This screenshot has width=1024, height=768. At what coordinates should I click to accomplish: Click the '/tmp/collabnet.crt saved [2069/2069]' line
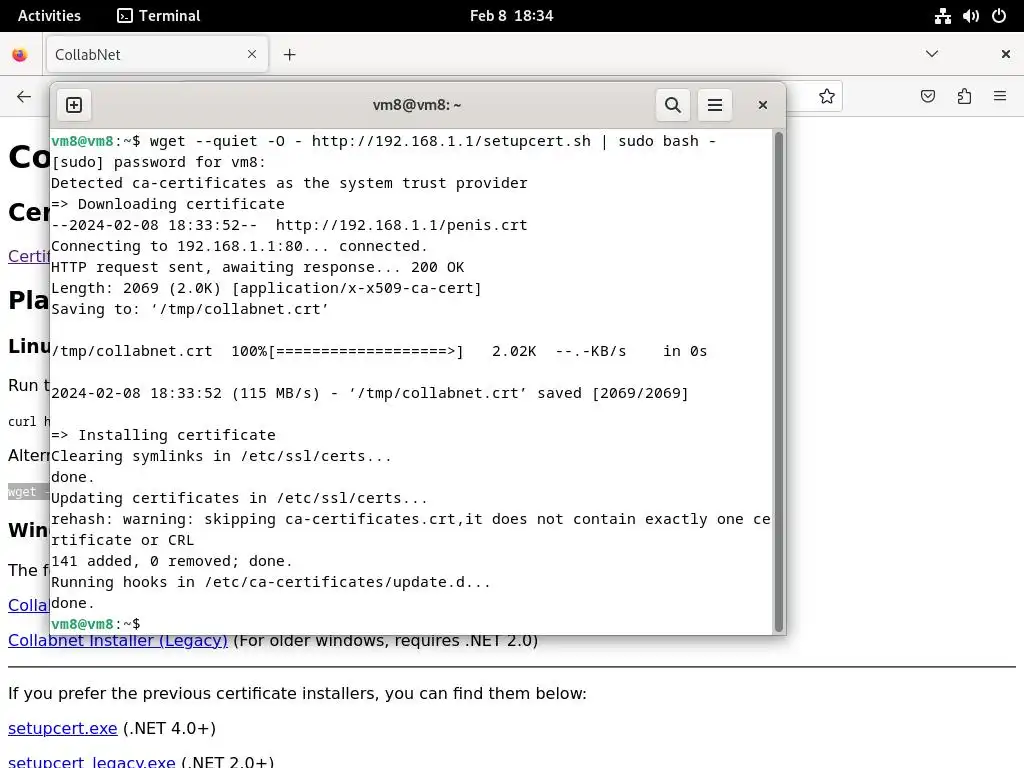370,393
